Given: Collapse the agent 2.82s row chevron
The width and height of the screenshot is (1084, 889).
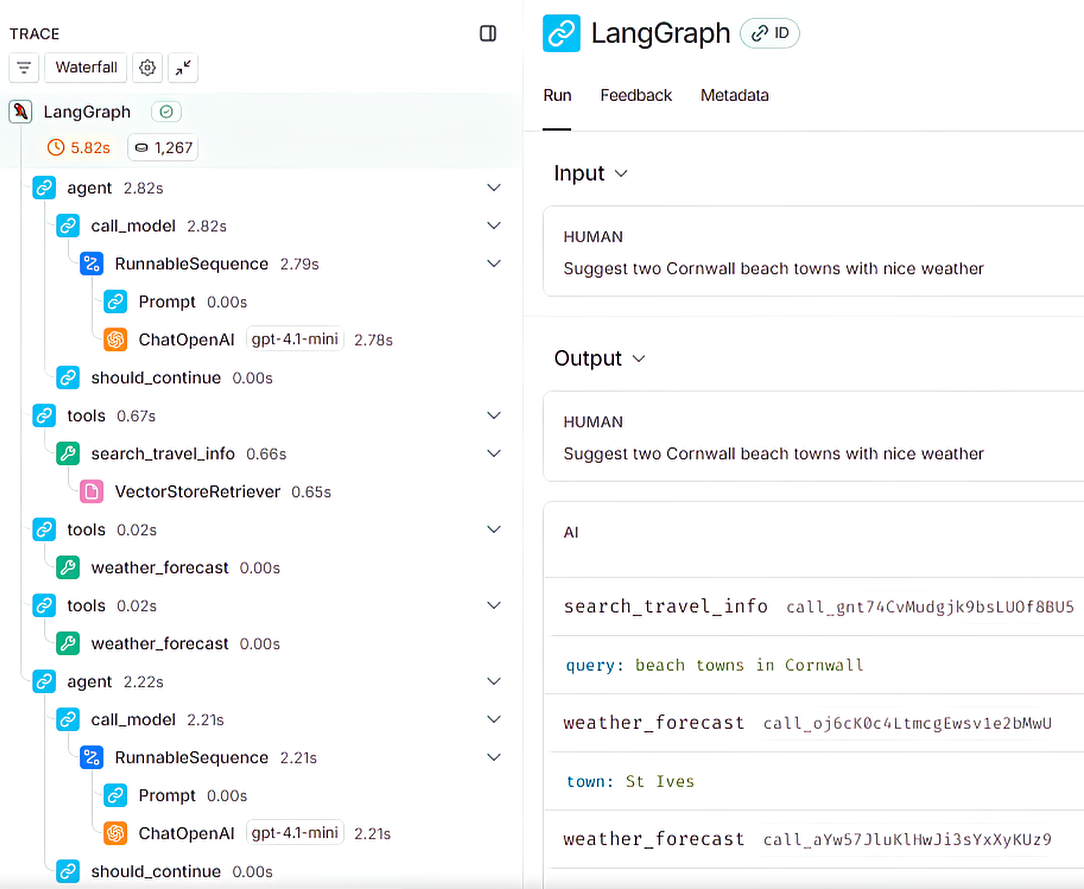Looking at the screenshot, I should pyautogui.click(x=494, y=187).
